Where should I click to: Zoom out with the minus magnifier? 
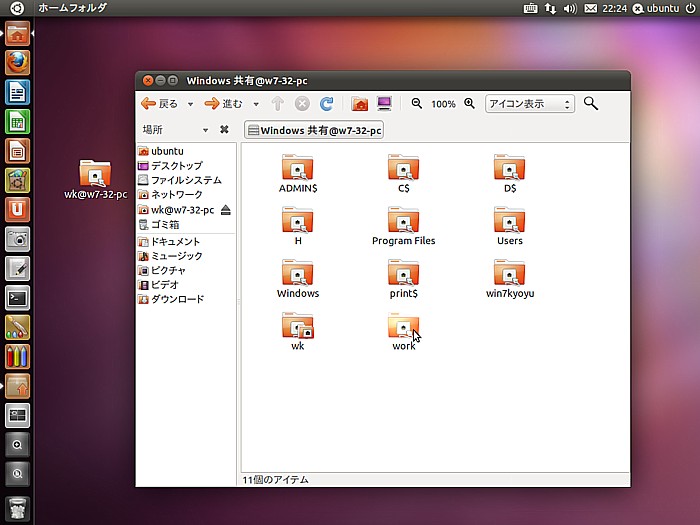tap(417, 104)
